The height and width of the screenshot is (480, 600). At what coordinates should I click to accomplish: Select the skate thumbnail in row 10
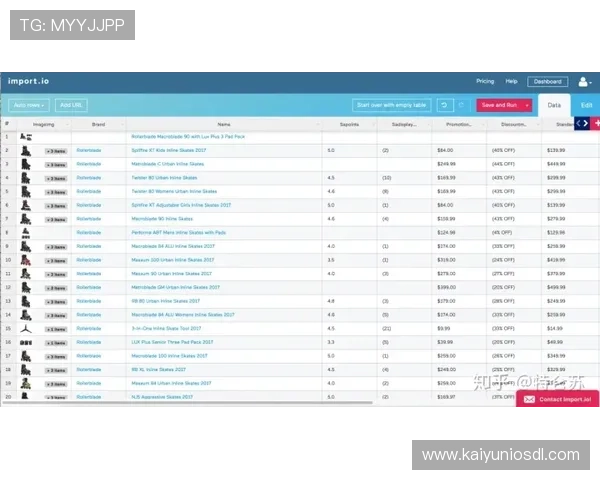tap(26, 261)
